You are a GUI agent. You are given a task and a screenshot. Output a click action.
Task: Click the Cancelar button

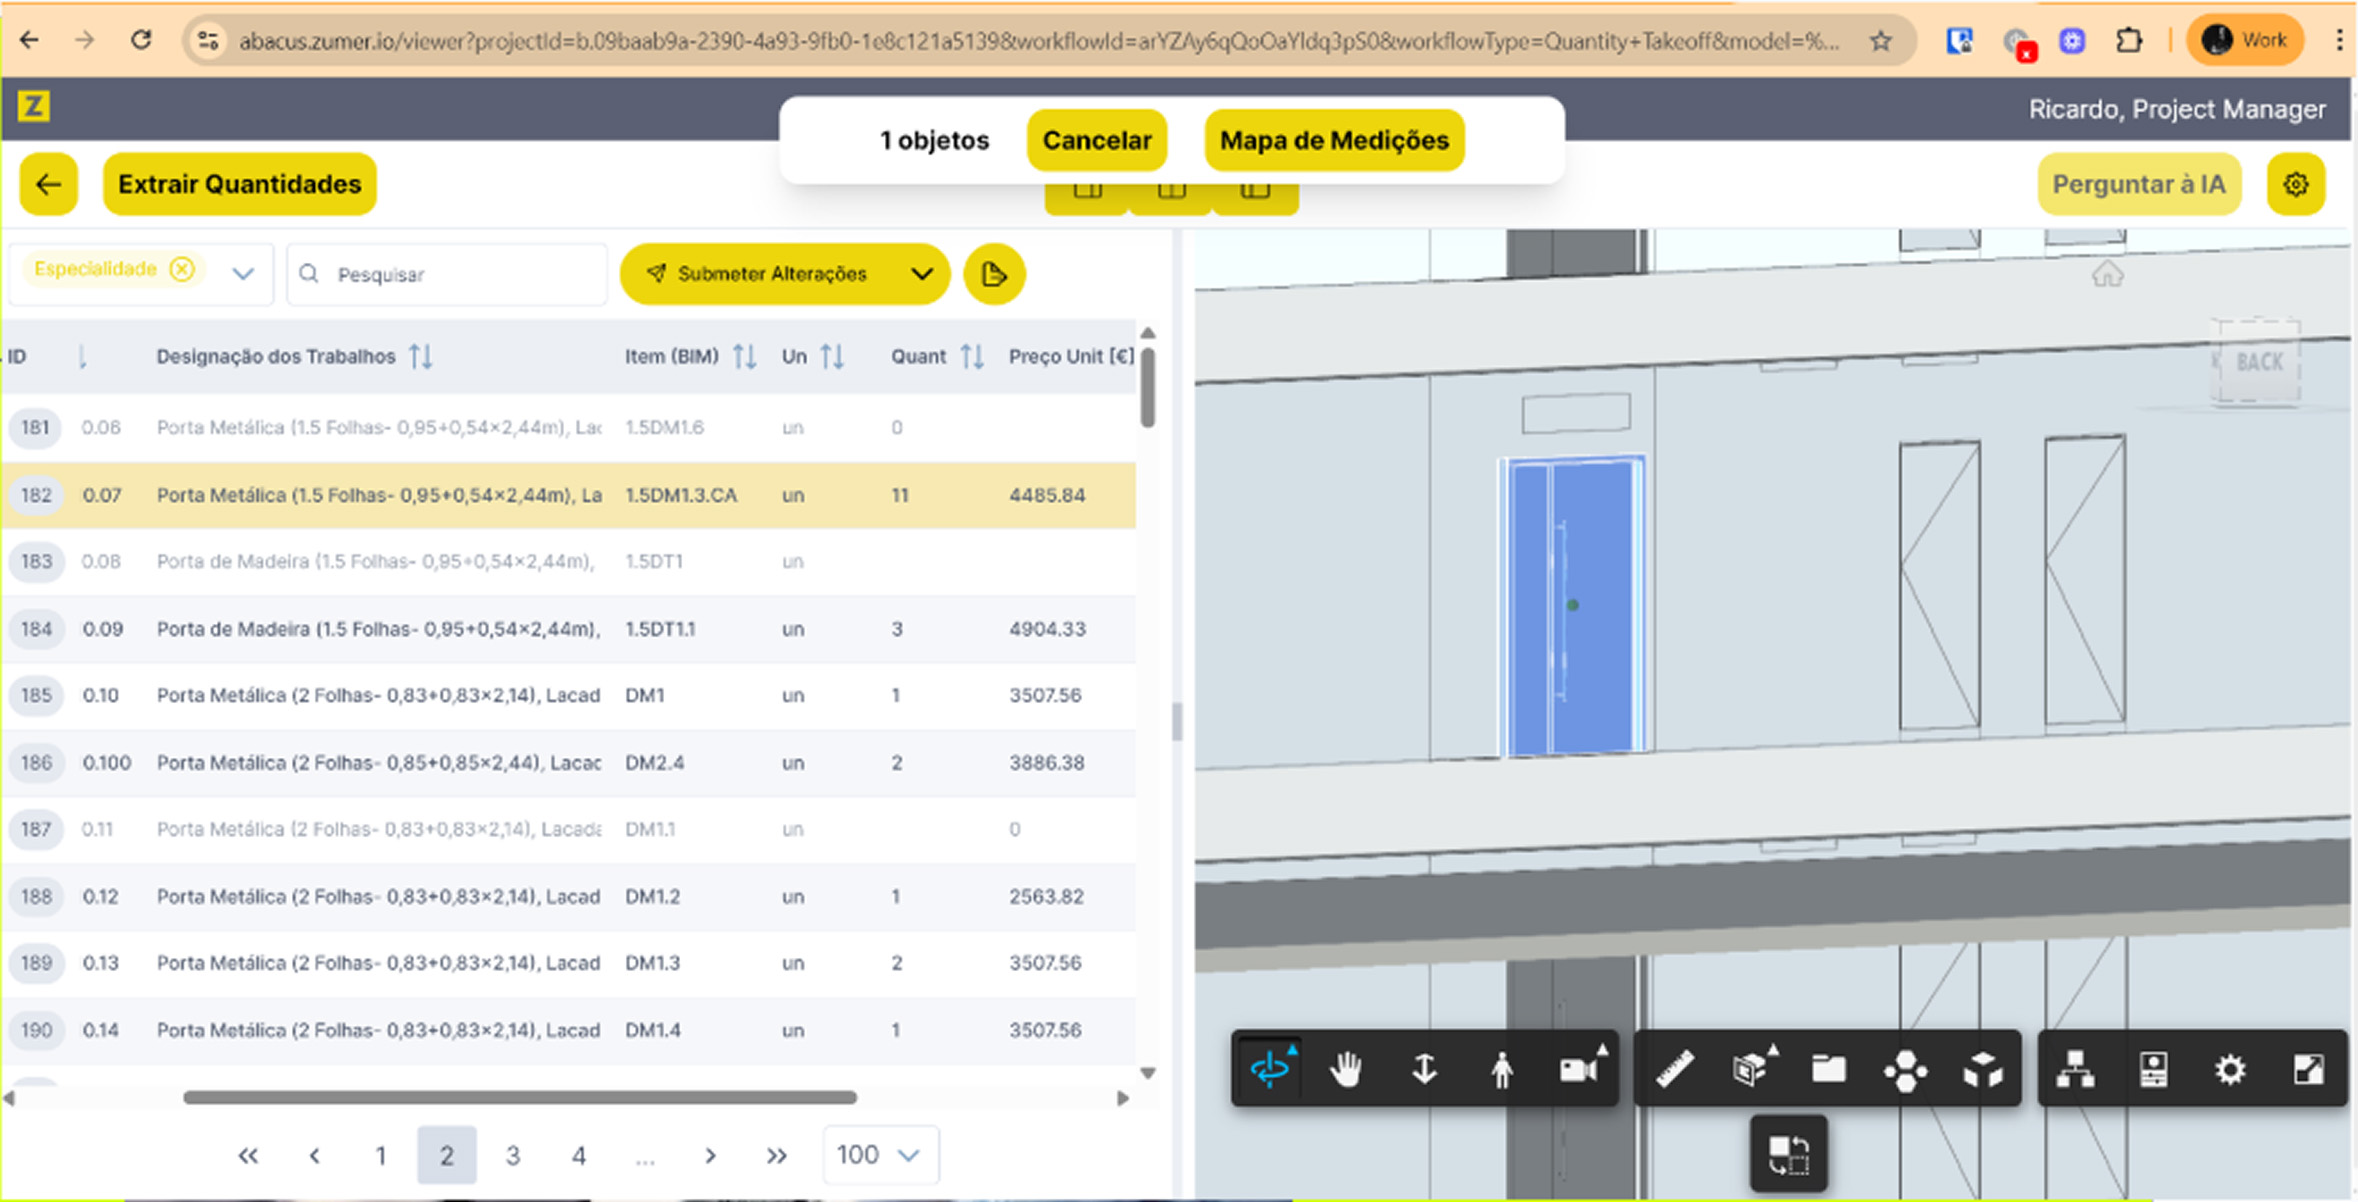(1097, 140)
